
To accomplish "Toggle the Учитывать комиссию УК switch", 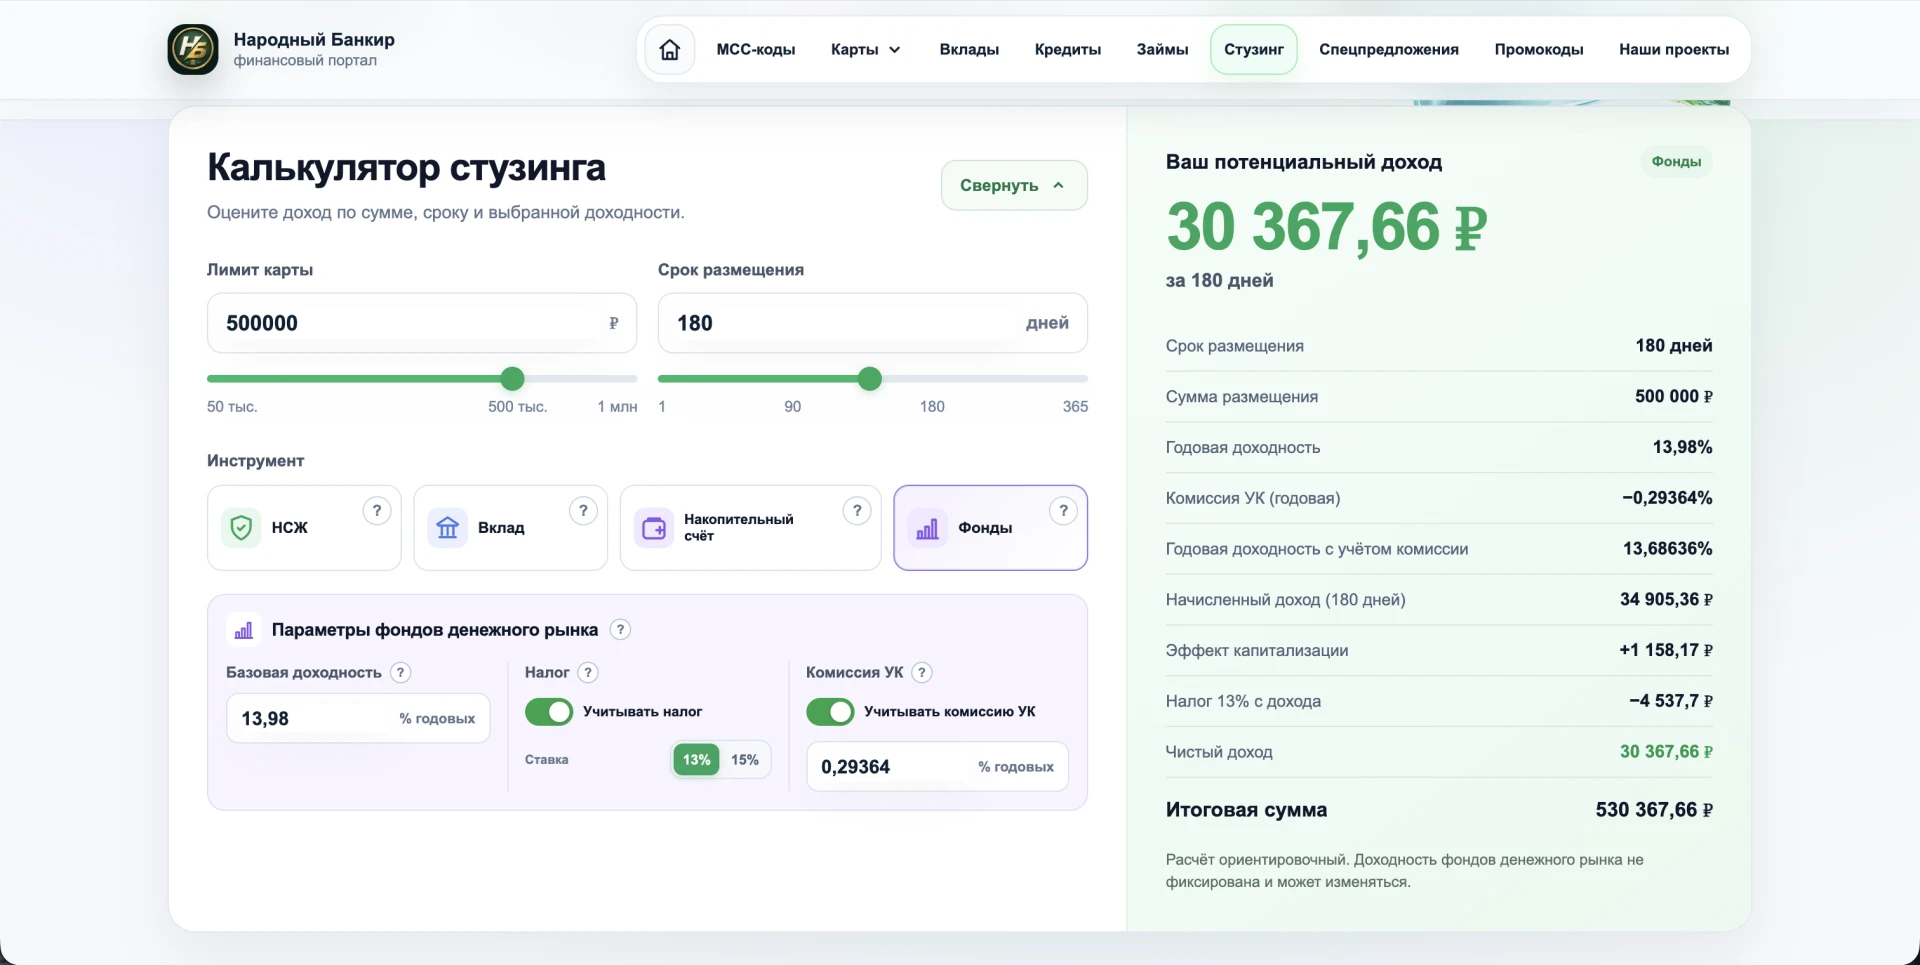I will (830, 712).
